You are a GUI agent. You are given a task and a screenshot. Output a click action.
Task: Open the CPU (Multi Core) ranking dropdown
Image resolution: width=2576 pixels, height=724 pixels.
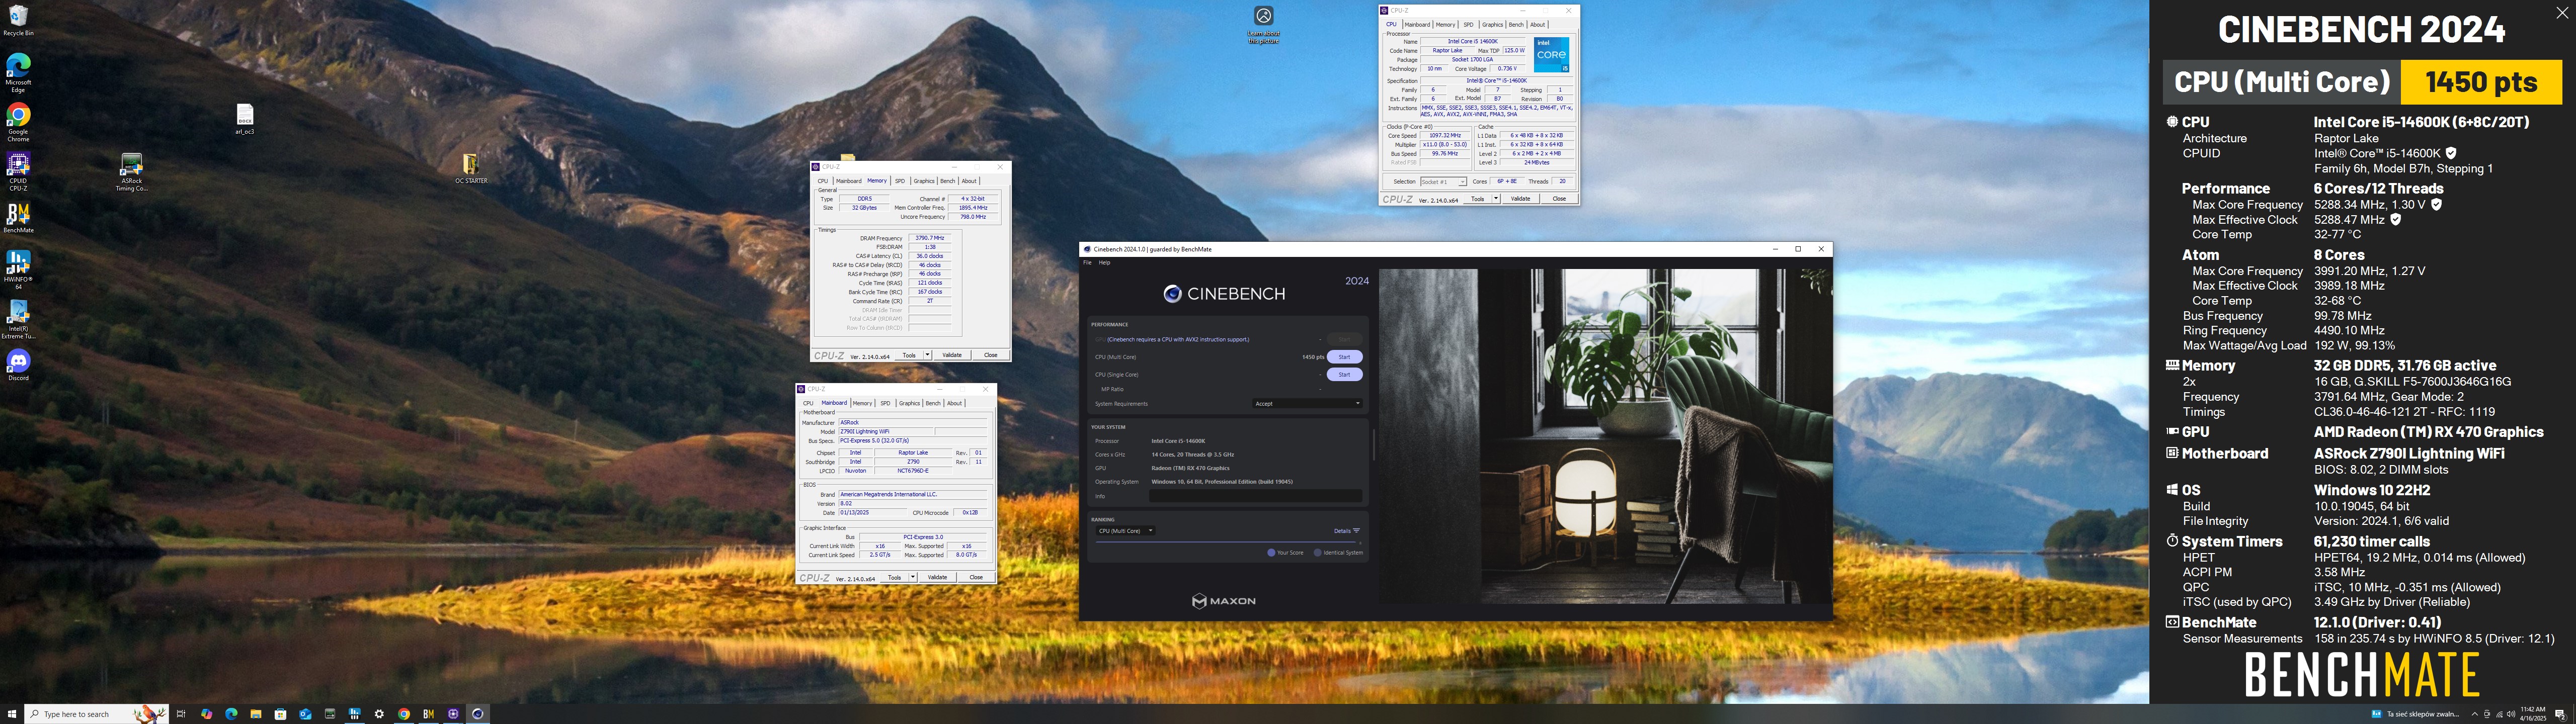pyautogui.click(x=1126, y=531)
